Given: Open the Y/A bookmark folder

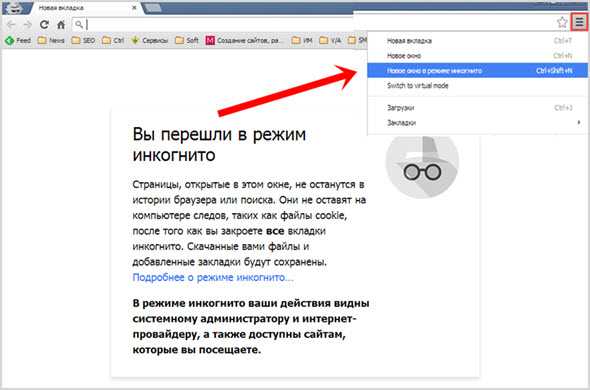Looking at the screenshot, I should point(330,40).
